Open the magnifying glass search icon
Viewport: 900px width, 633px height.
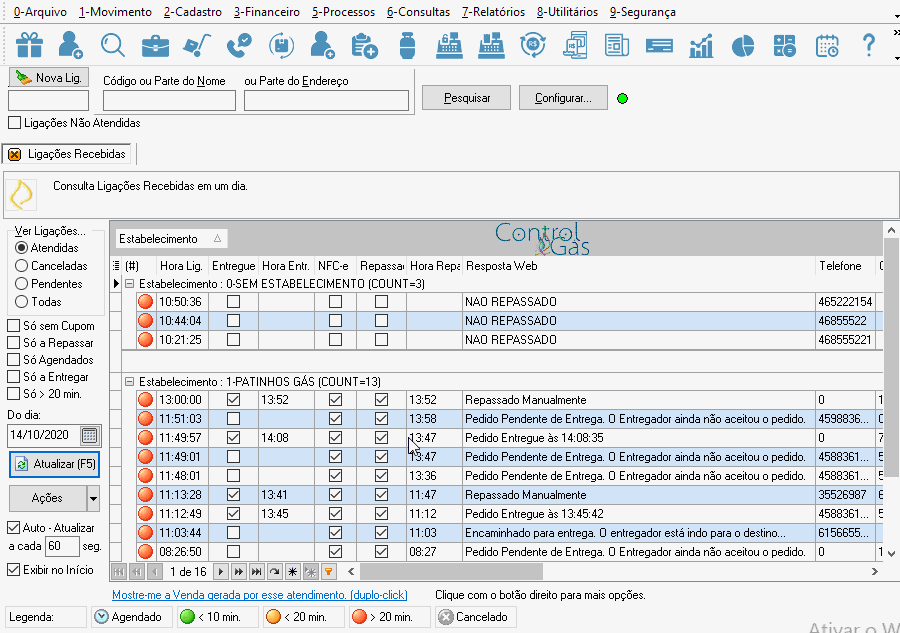pyautogui.click(x=112, y=45)
